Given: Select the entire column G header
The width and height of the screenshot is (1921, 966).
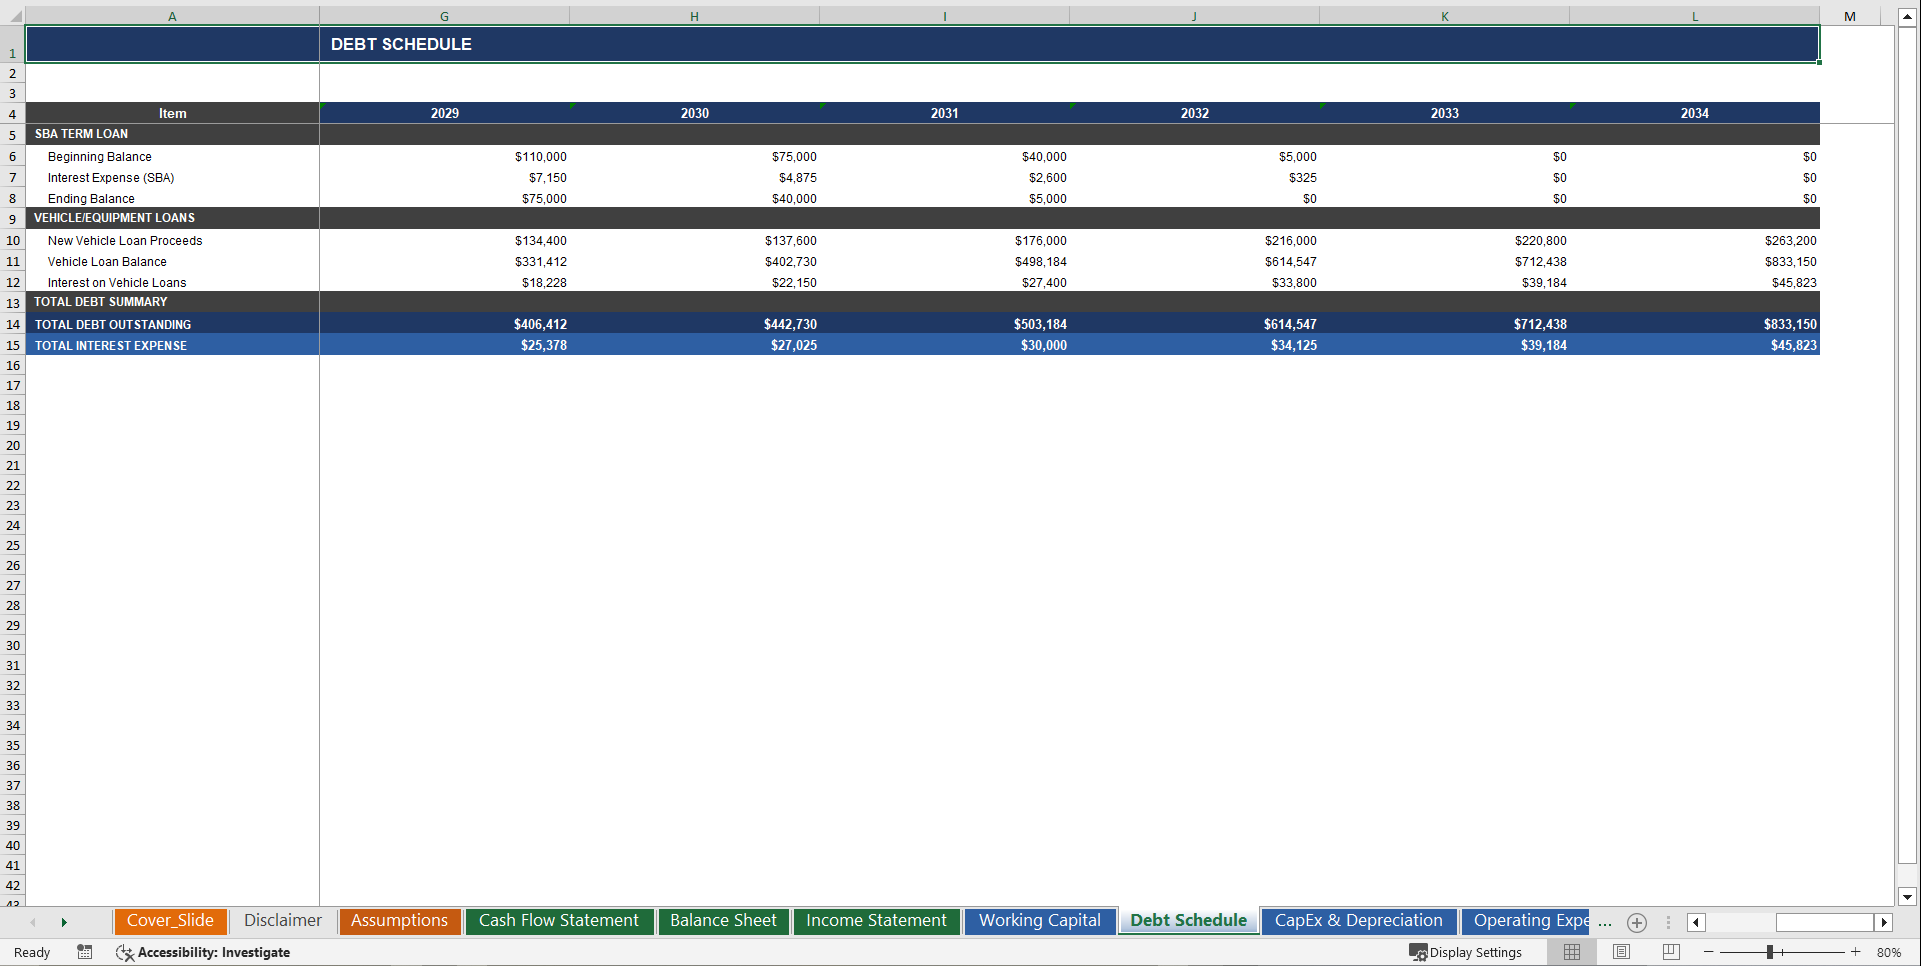Looking at the screenshot, I should click(x=444, y=15).
